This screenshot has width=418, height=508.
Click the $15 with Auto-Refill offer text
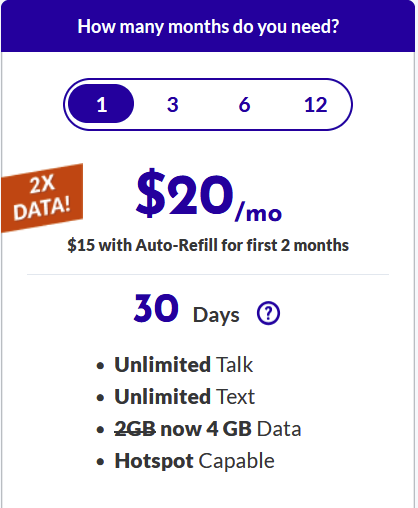[x=208, y=245]
